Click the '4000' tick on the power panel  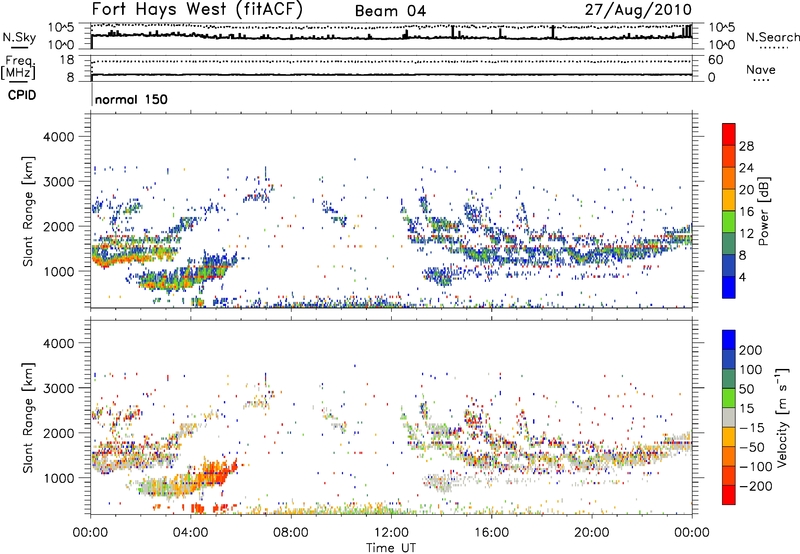tap(59, 137)
